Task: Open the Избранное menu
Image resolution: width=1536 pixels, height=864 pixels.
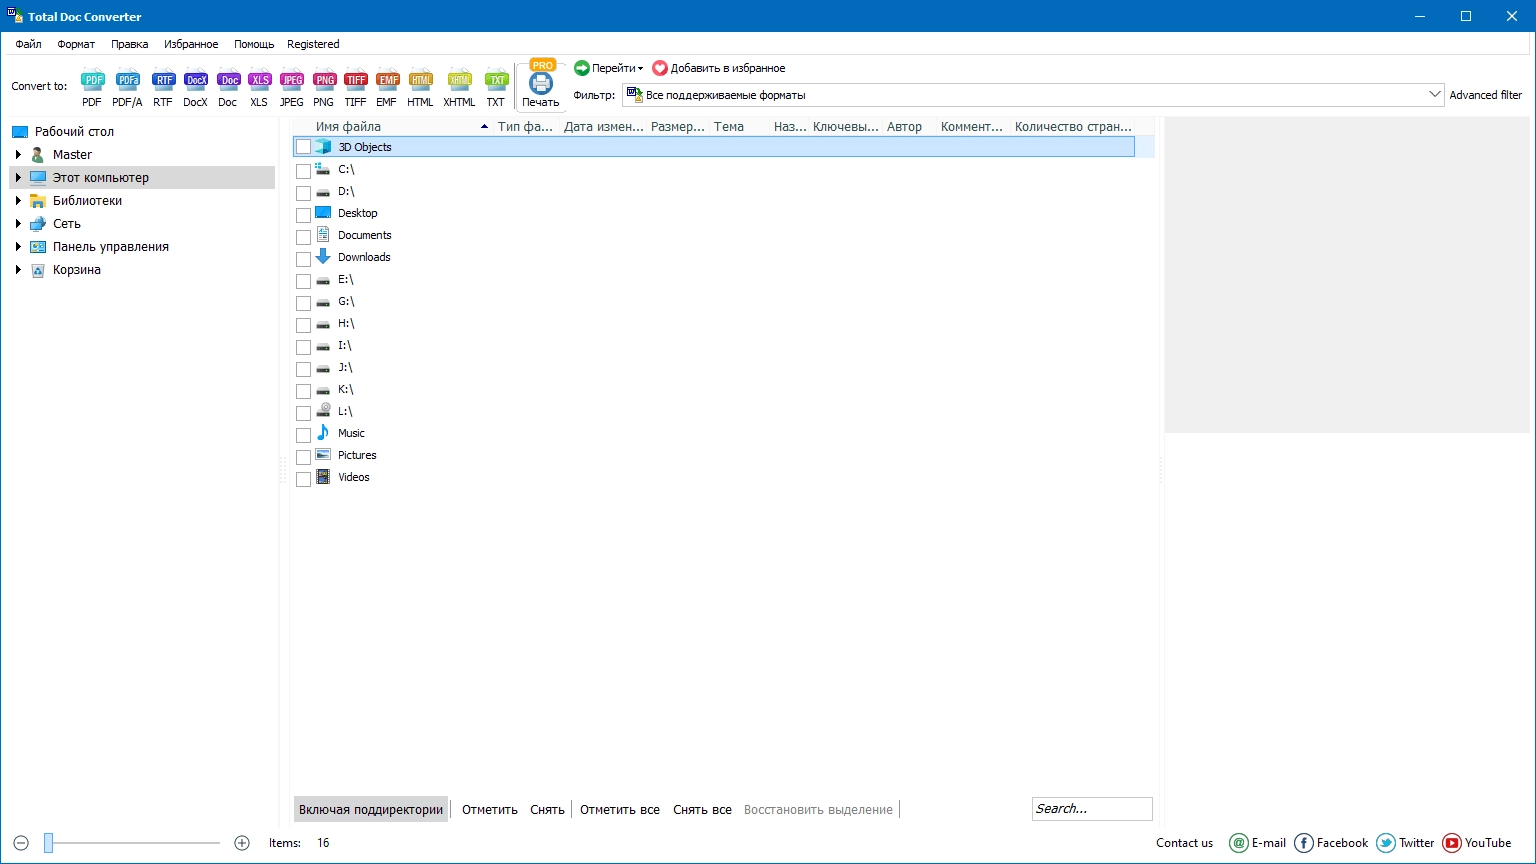Action: 191,44
